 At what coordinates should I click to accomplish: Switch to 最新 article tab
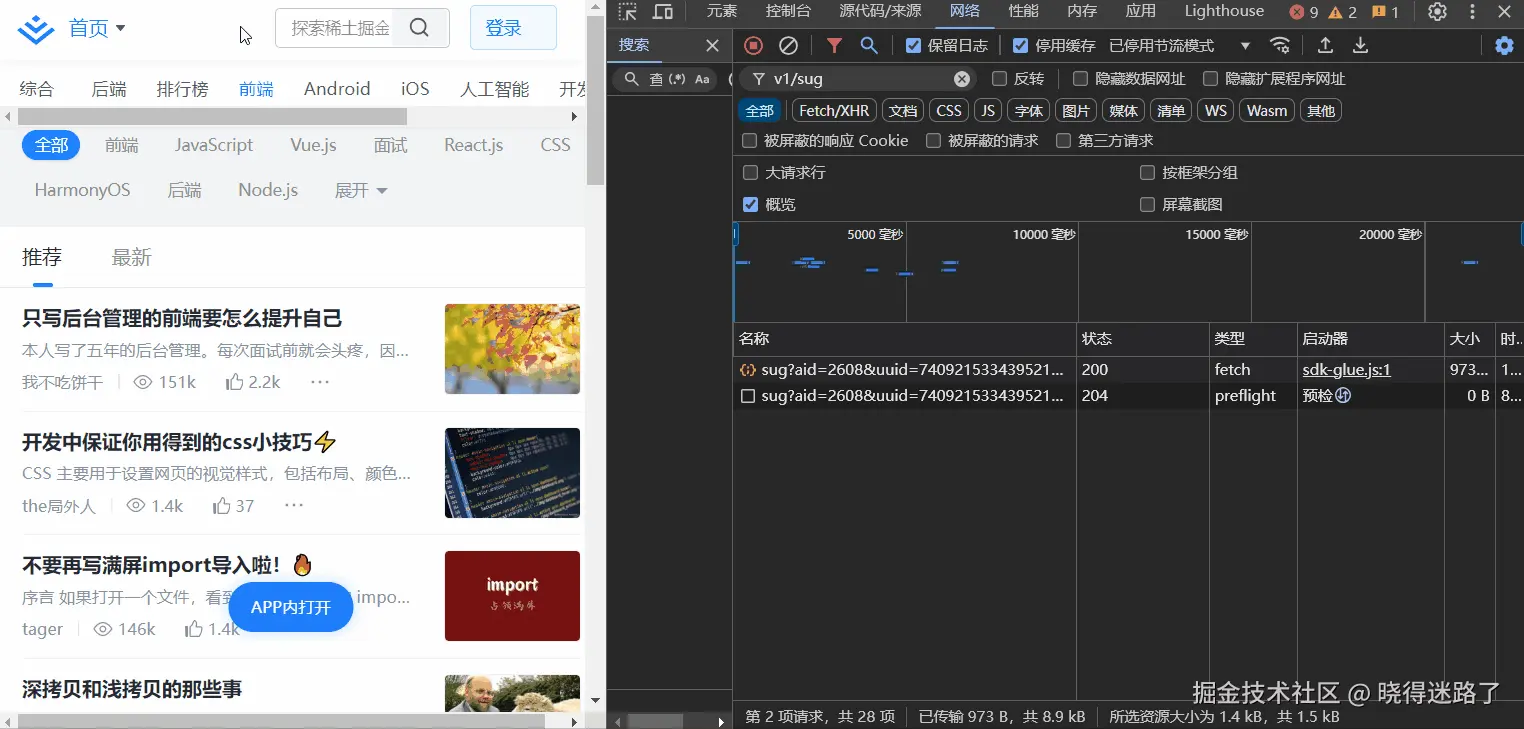tap(131, 258)
